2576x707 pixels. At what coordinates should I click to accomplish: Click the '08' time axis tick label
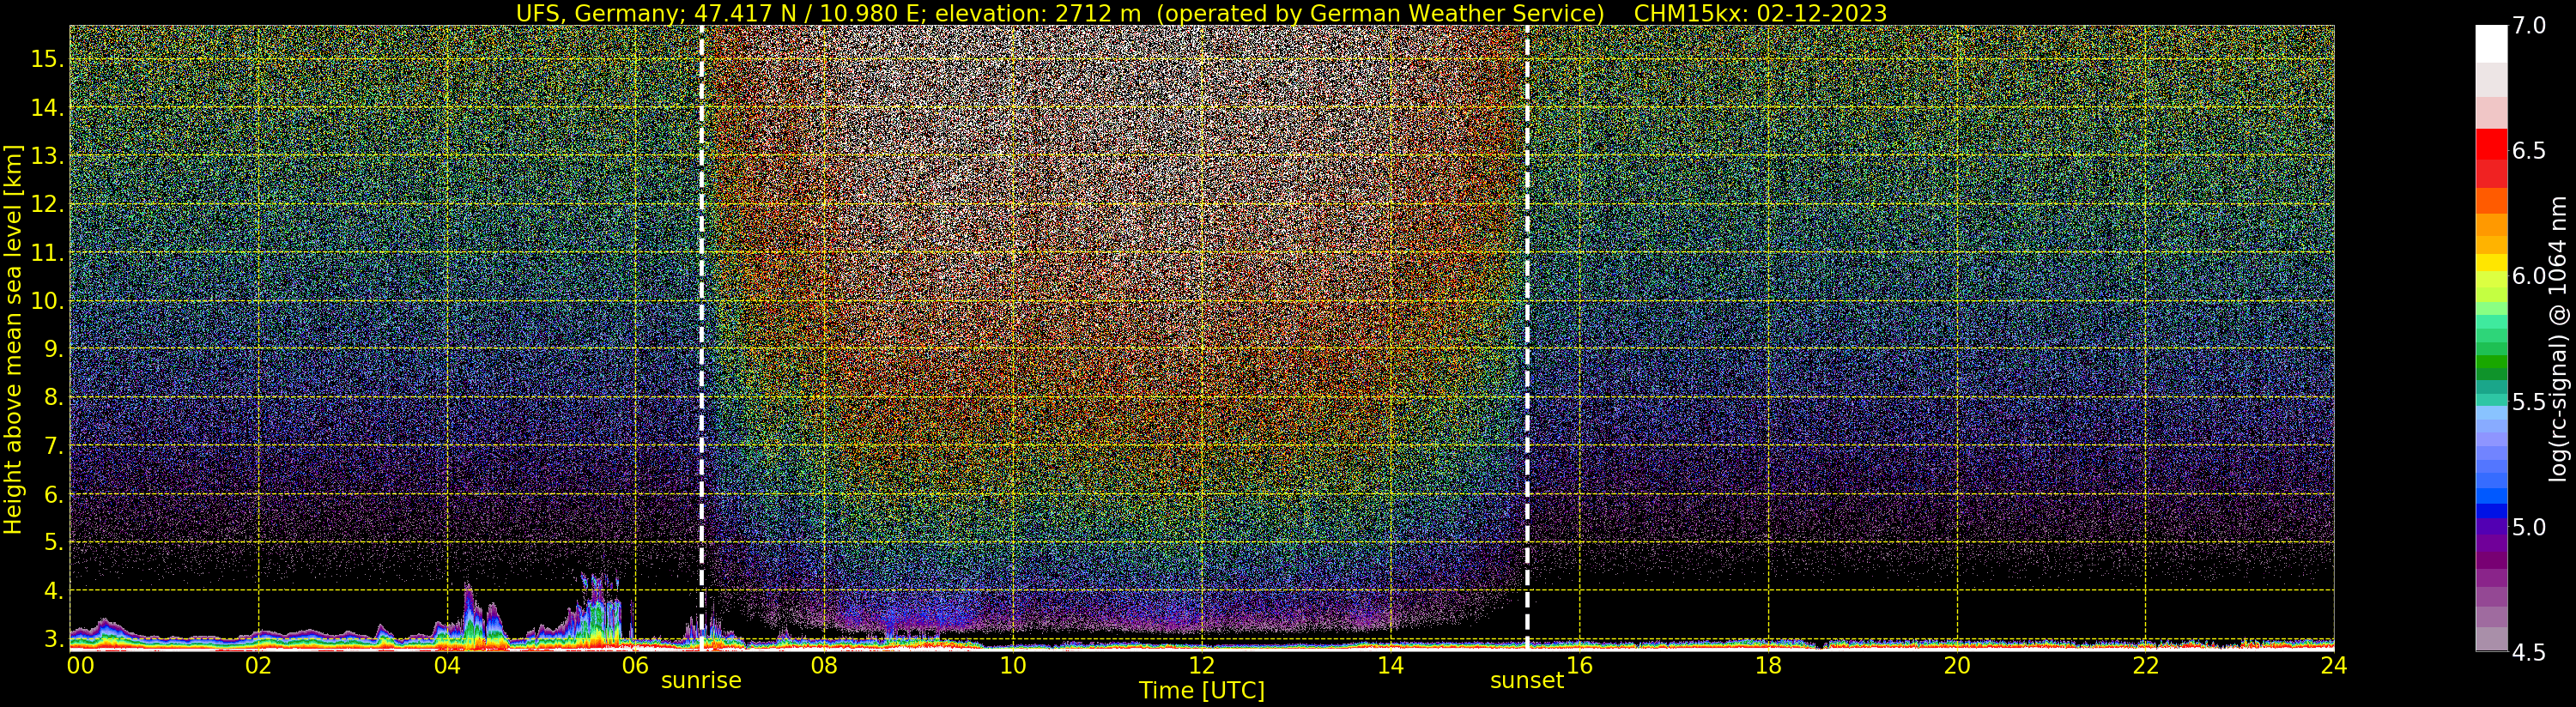click(x=824, y=665)
